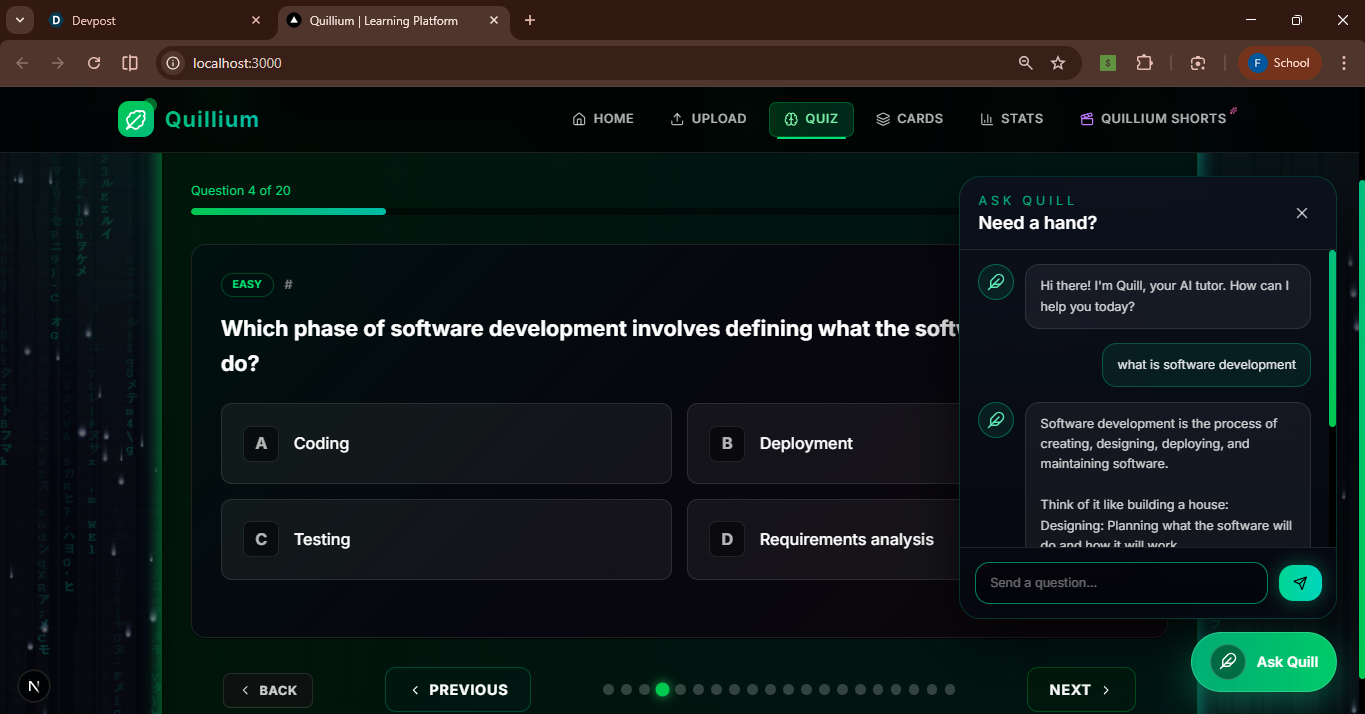The width and height of the screenshot is (1365, 714).
Task: Open the Extensions puzzle icon
Action: (1144, 63)
